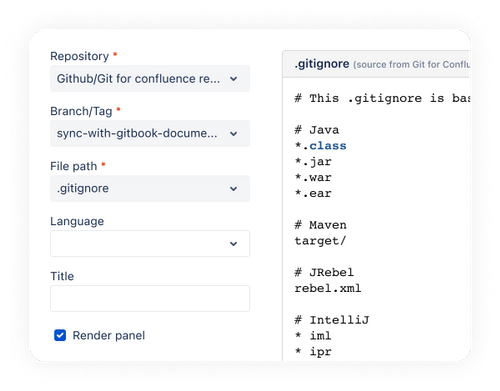Open the sync-with-gitbook branch selector
This screenshot has width=500, height=391.
point(150,134)
